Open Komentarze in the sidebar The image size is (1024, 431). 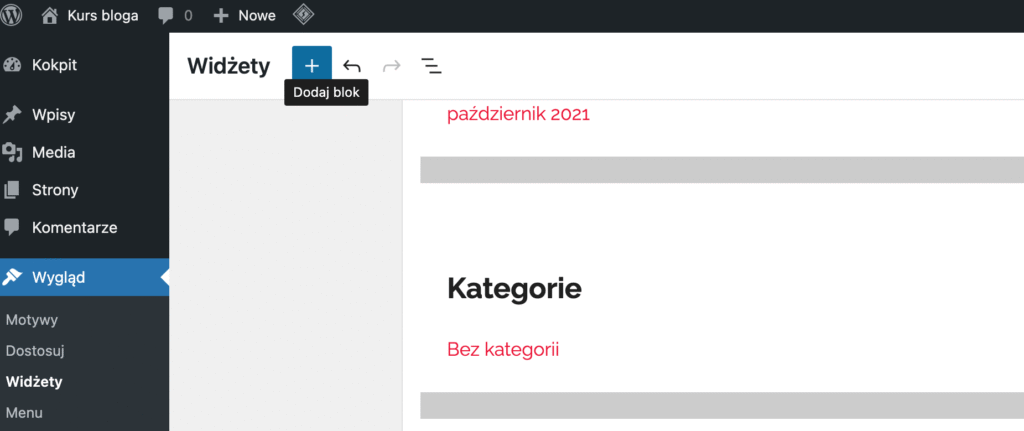(x=74, y=228)
